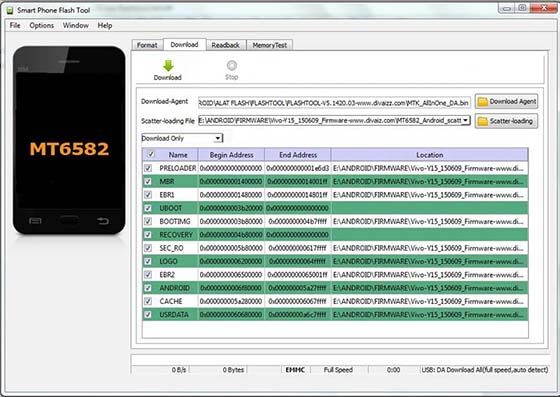This screenshot has width=560, height=397.
Task: Click the USRDATA location path cell
Action: [430, 315]
